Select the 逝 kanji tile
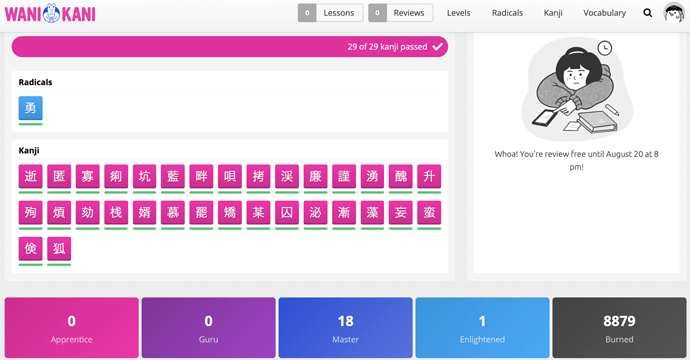The height and width of the screenshot is (360, 690). 30,176
